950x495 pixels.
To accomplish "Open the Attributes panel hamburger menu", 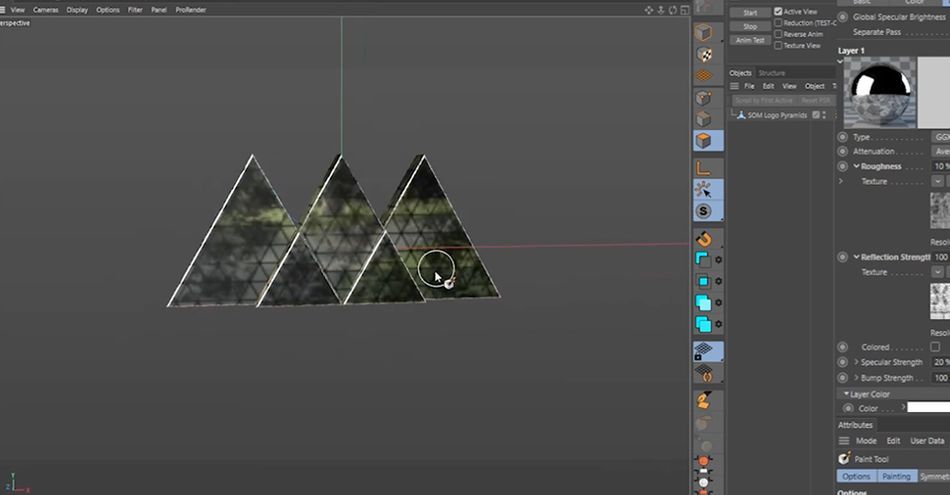I will [844, 440].
